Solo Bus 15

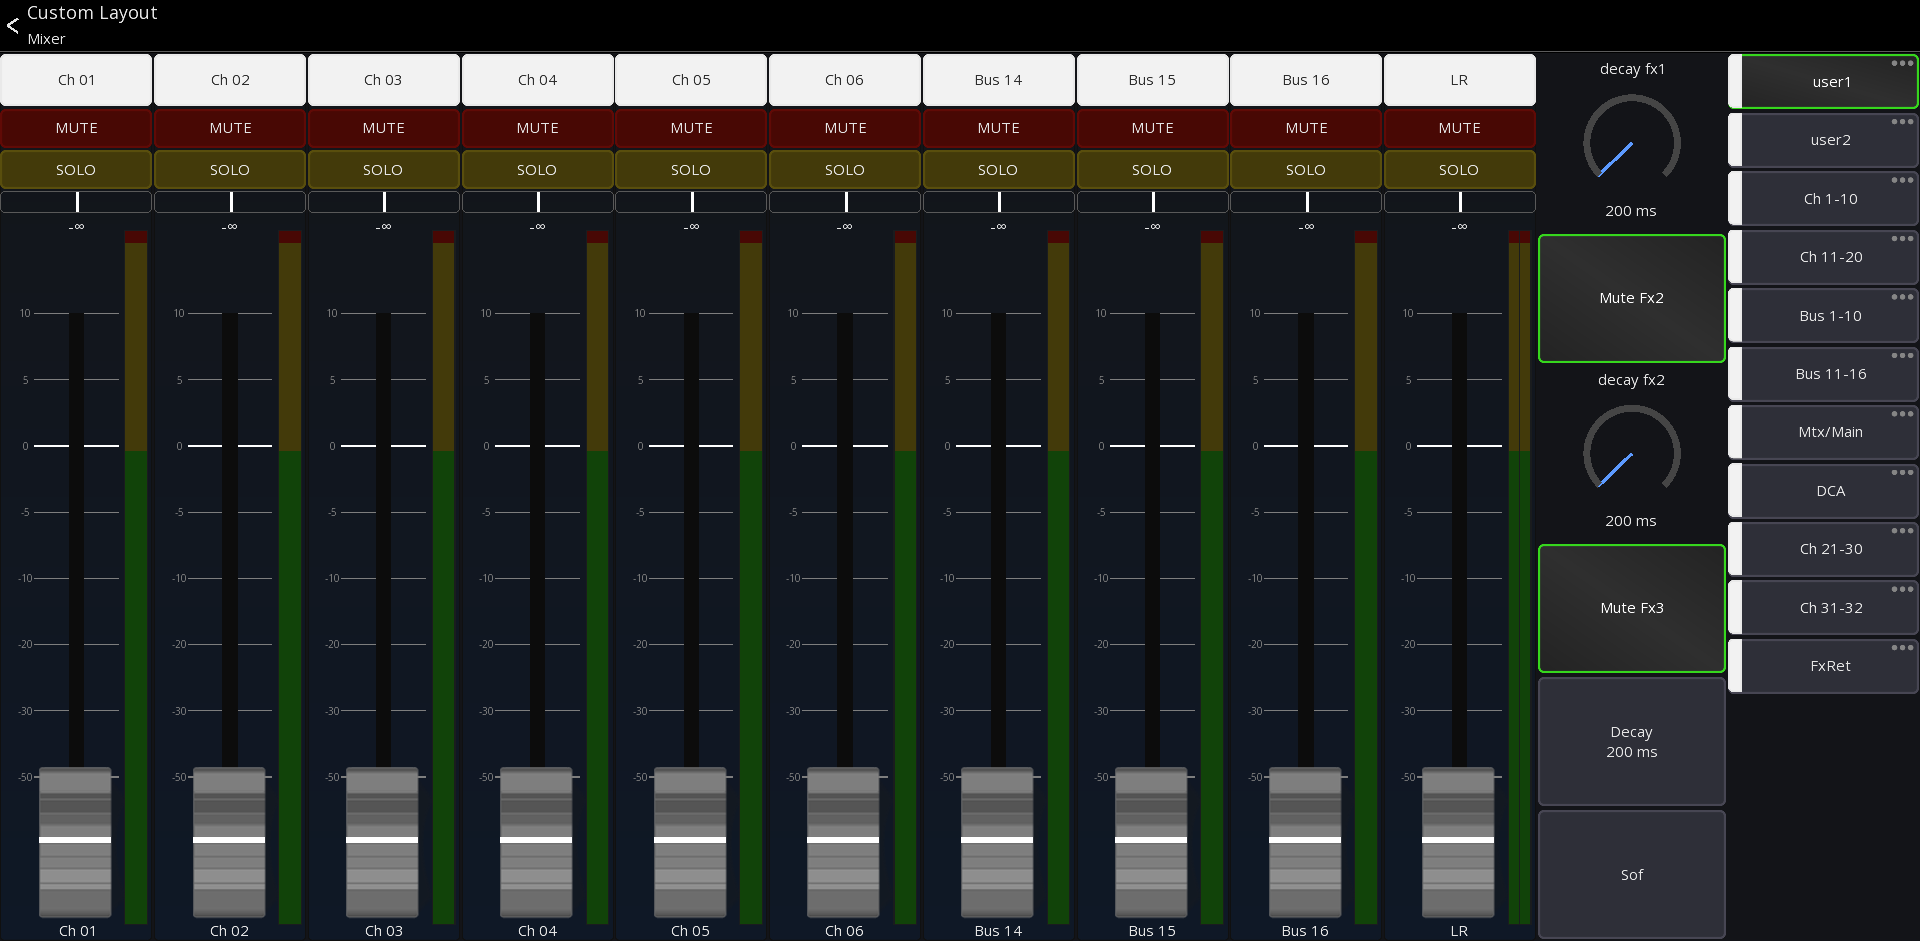1152,170
